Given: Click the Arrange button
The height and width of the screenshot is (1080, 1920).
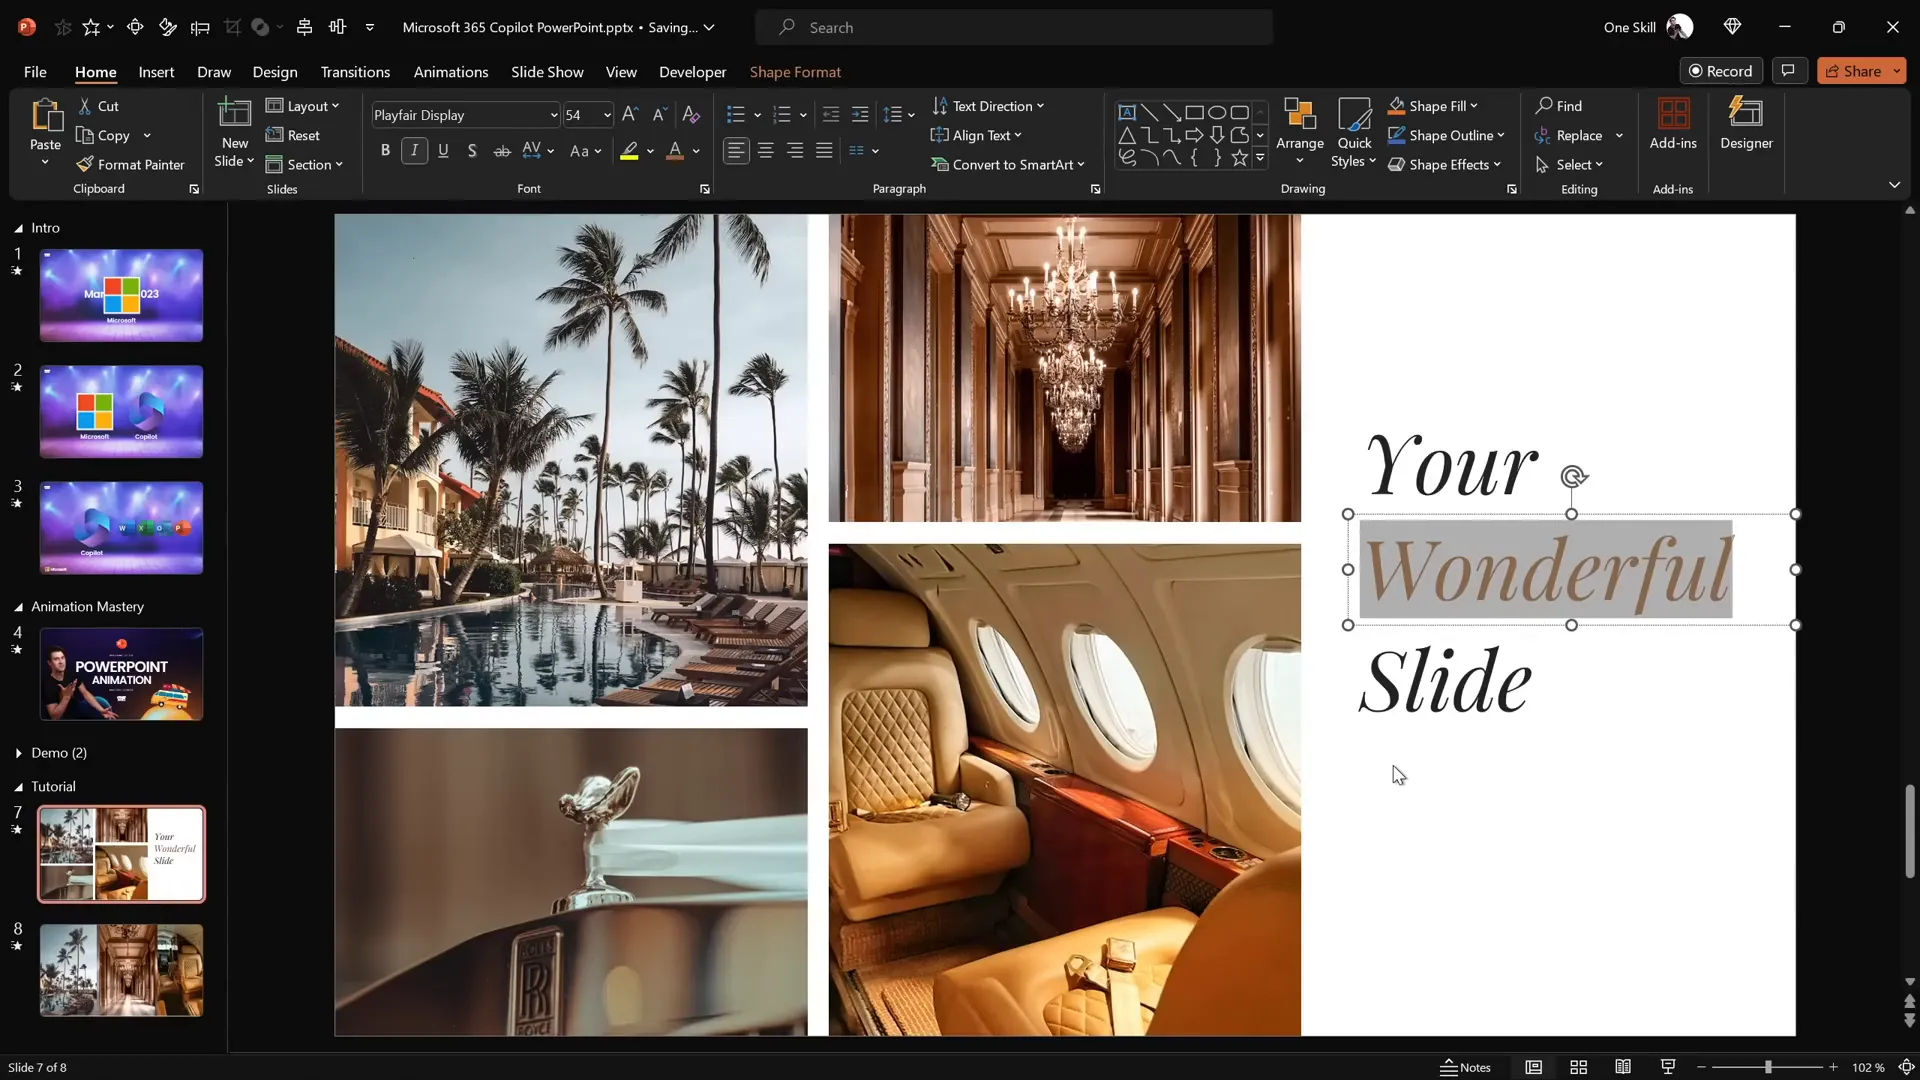Looking at the screenshot, I should point(1300,133).
